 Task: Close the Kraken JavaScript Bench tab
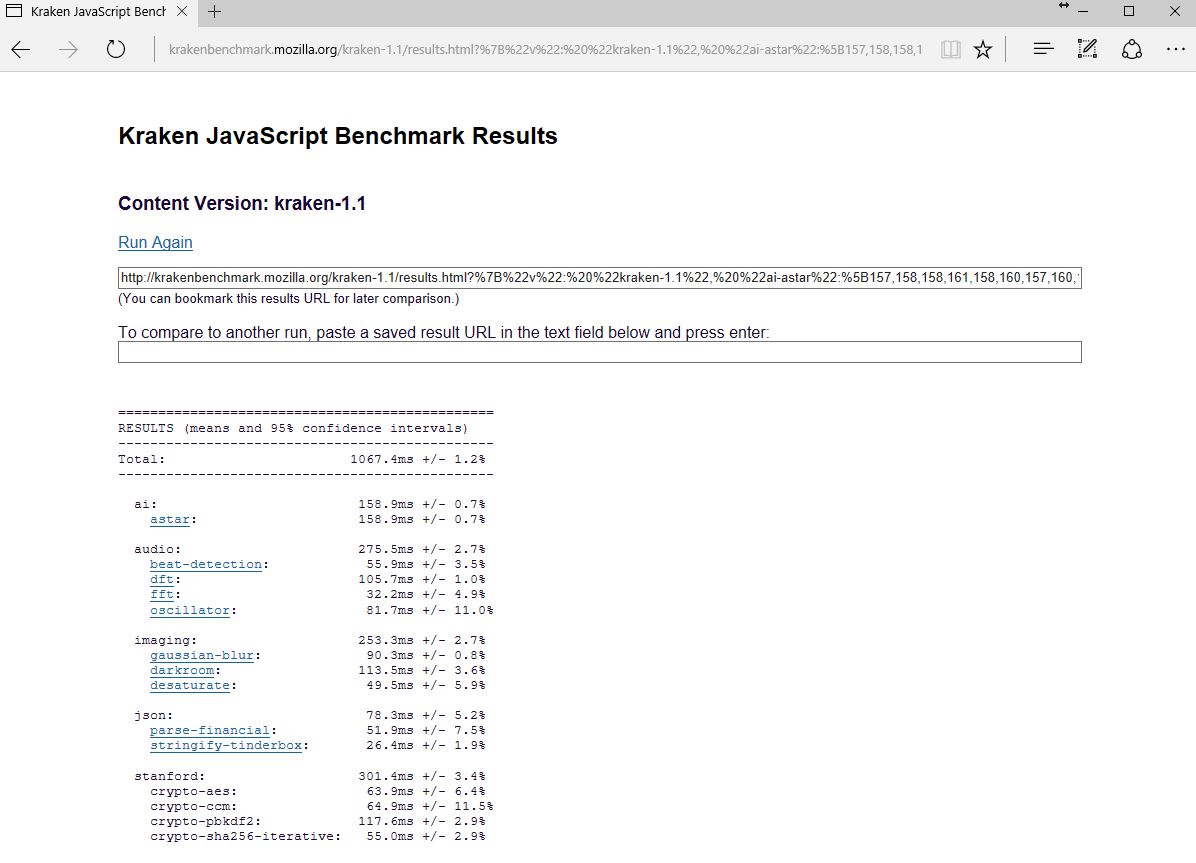click(x=182, y=11)
